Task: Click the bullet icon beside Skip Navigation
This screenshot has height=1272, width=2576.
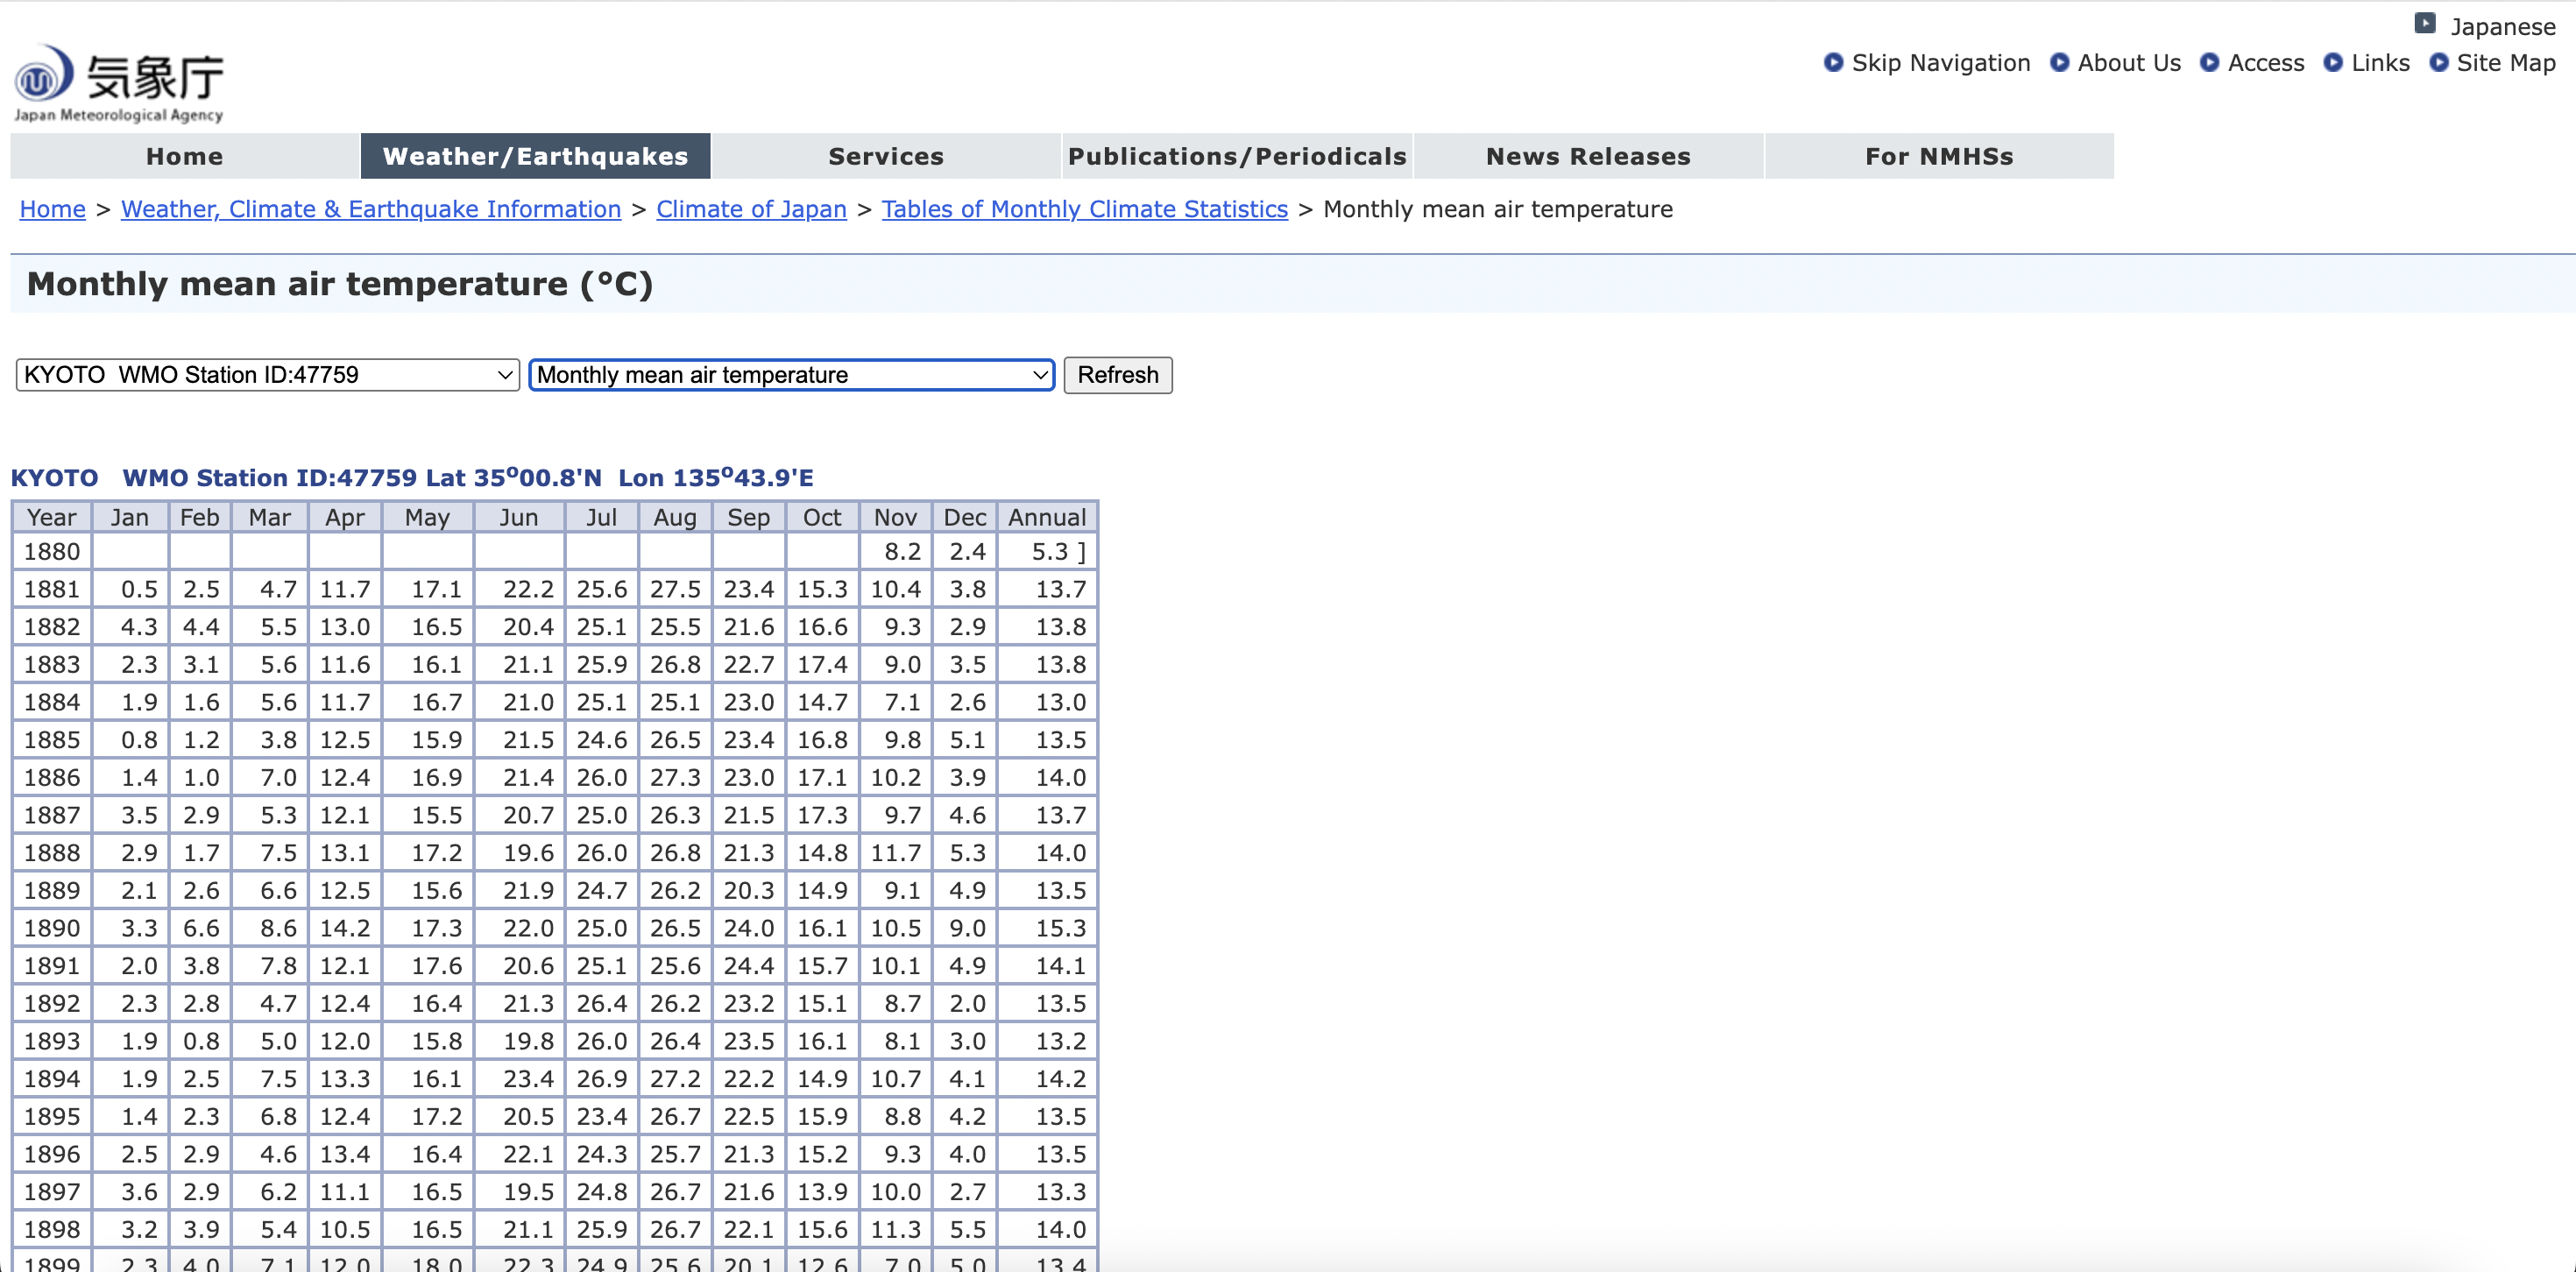Action: pyautogui.click(x=1833, y=62)
